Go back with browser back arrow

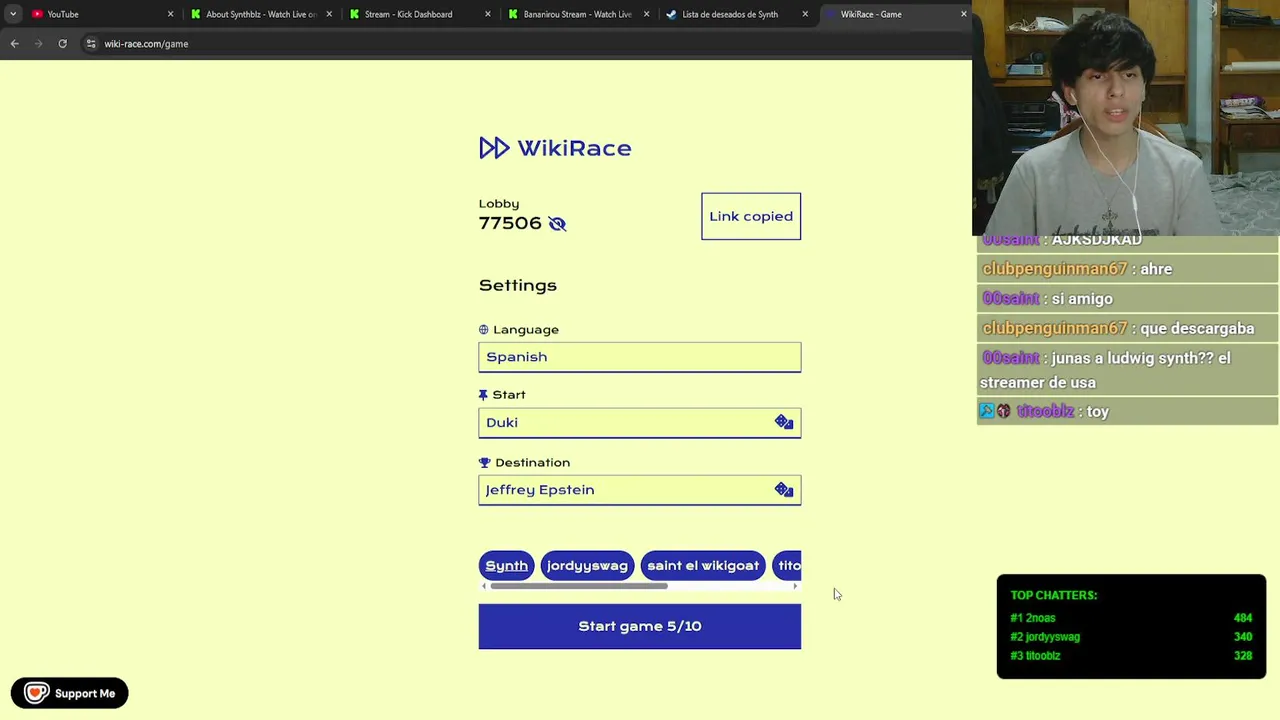15,44
